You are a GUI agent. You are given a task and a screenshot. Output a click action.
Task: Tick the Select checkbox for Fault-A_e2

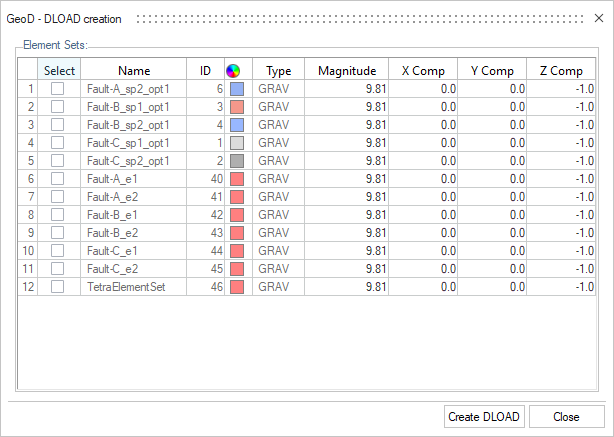pos(58,197)
